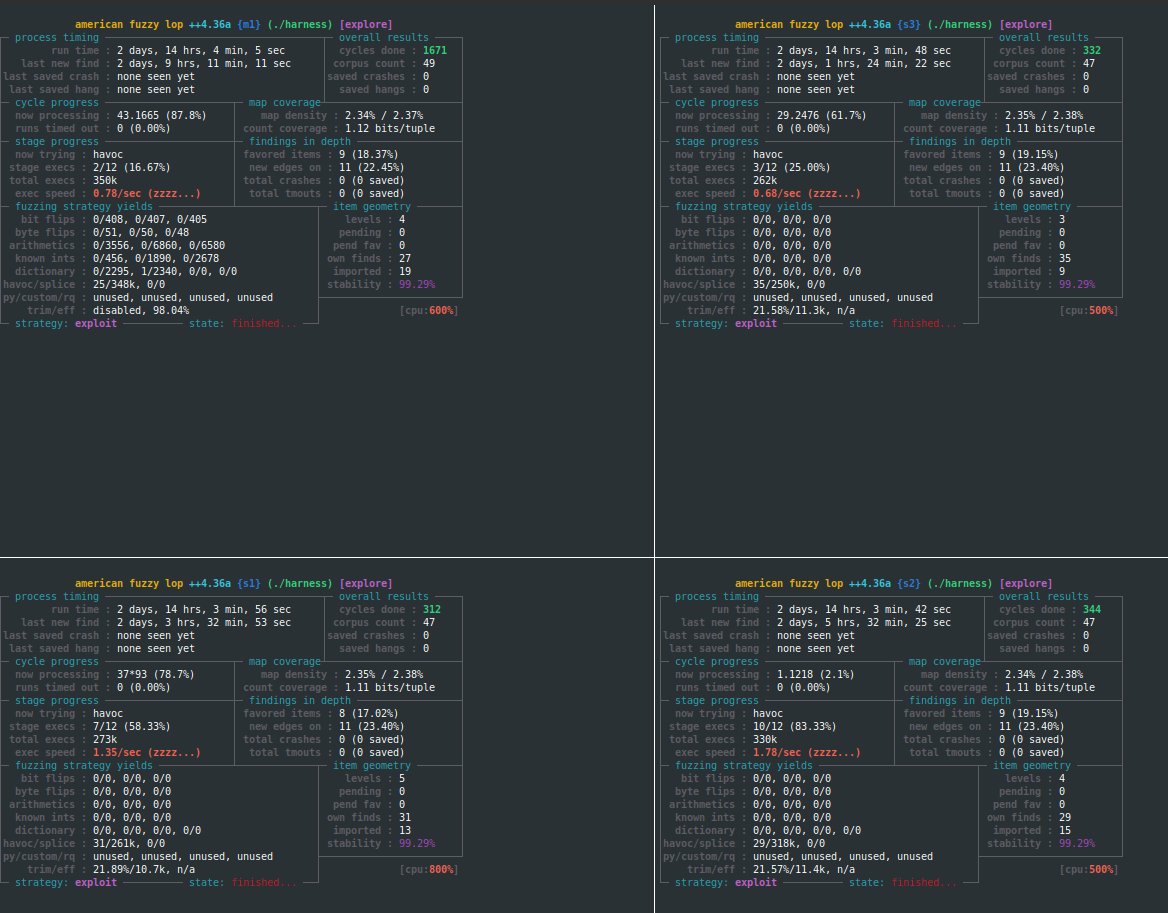
Task: Select the m1 pane title 'american fuzzy lop'
Action: pyautogui.click(x=129, y=25)
